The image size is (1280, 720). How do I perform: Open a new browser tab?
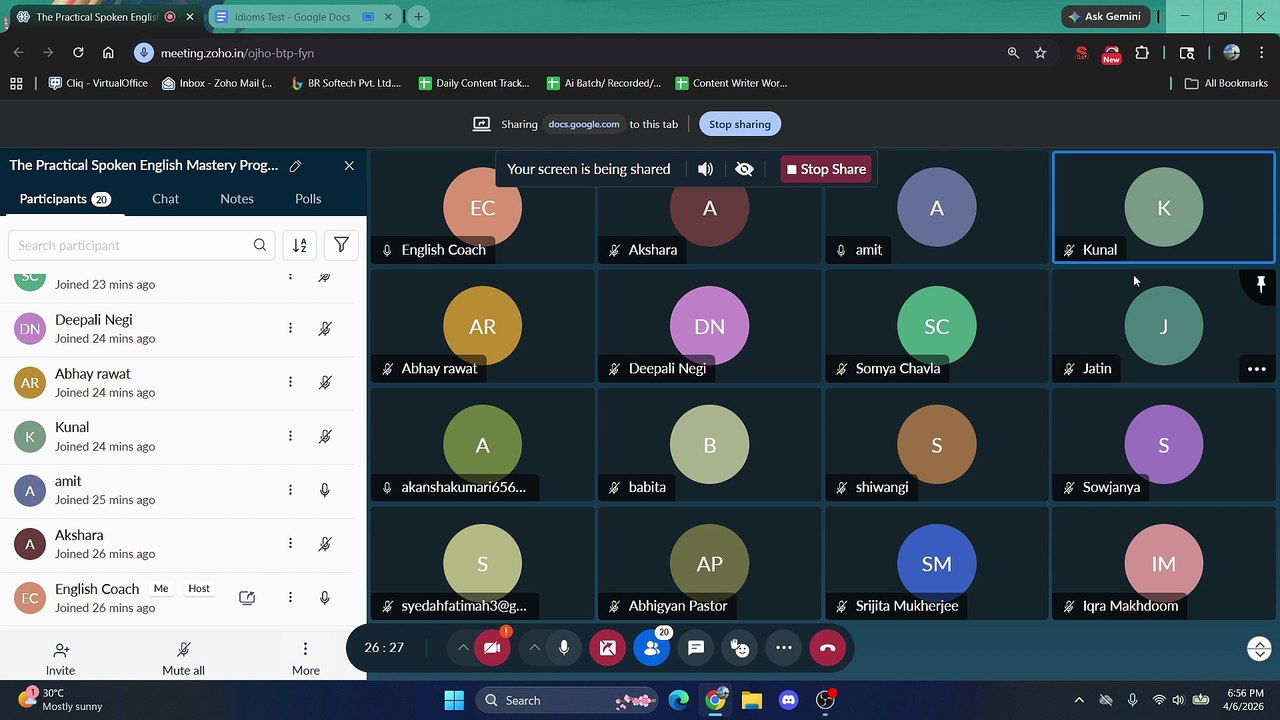click(x=418, y=17)
